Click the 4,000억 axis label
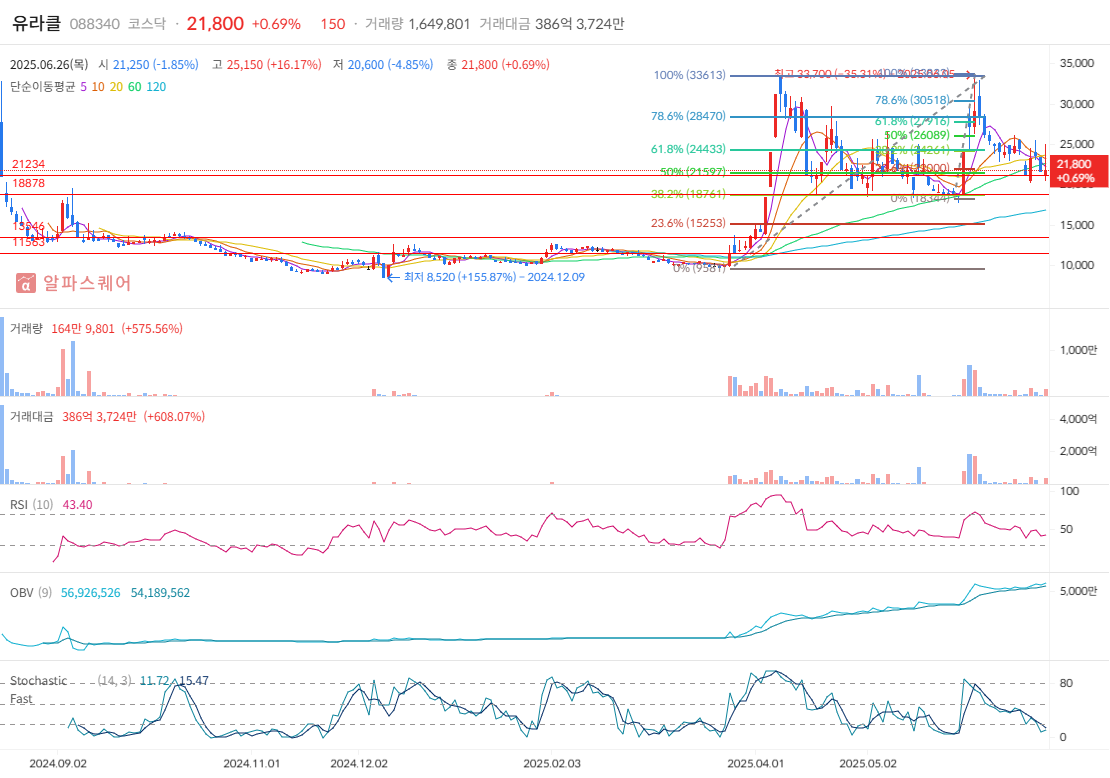1110x778 pixels. point(1078,419)
